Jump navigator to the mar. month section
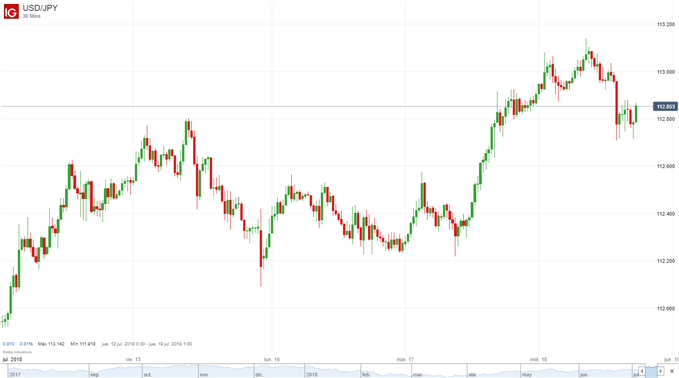 [417, 375]
